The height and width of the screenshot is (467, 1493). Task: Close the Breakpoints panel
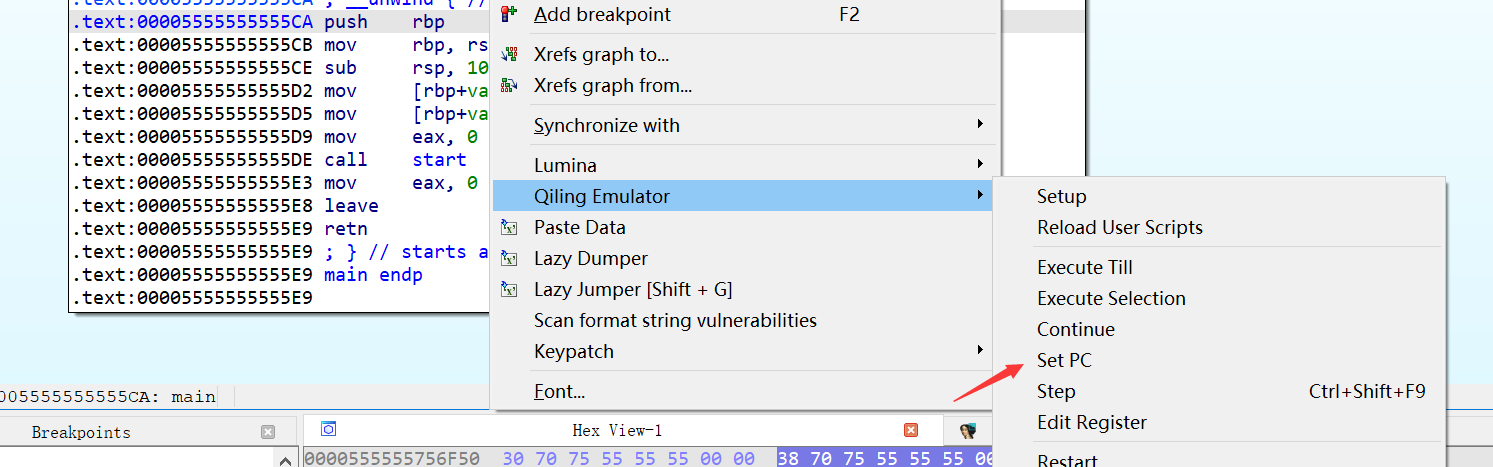[x=268, y=432]
